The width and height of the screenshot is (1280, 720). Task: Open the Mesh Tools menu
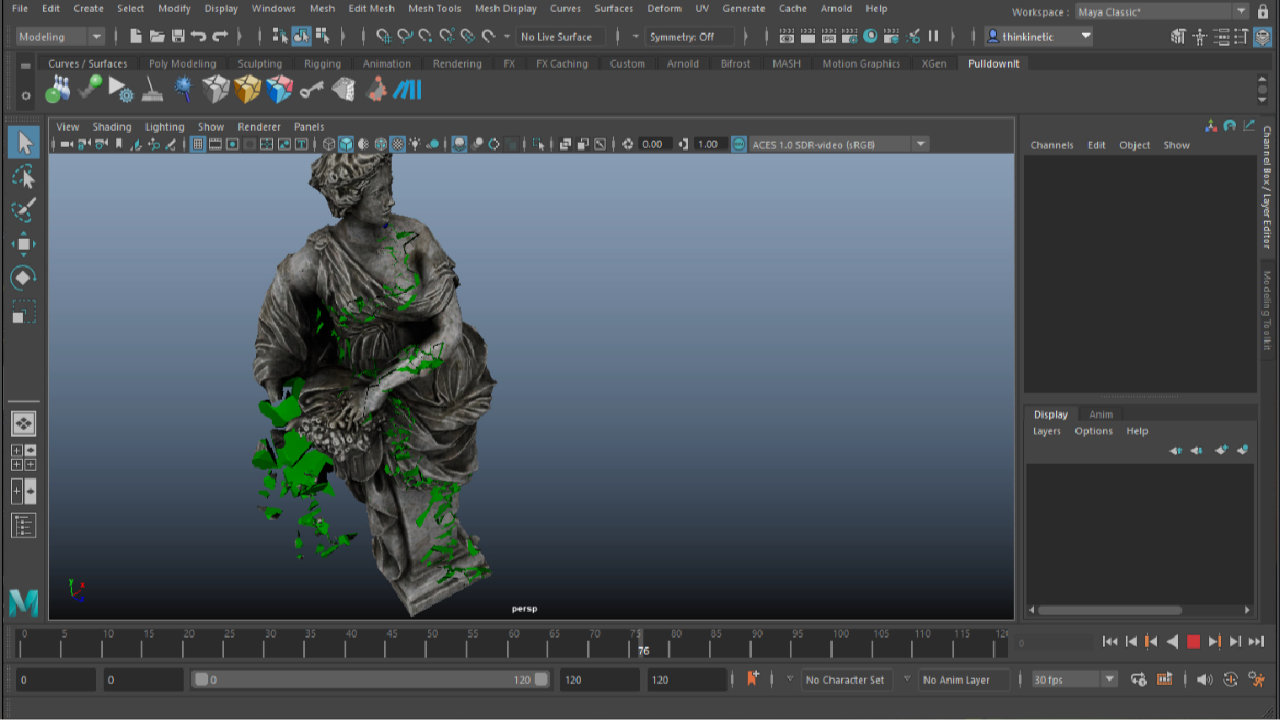click(x=435, y=8)
